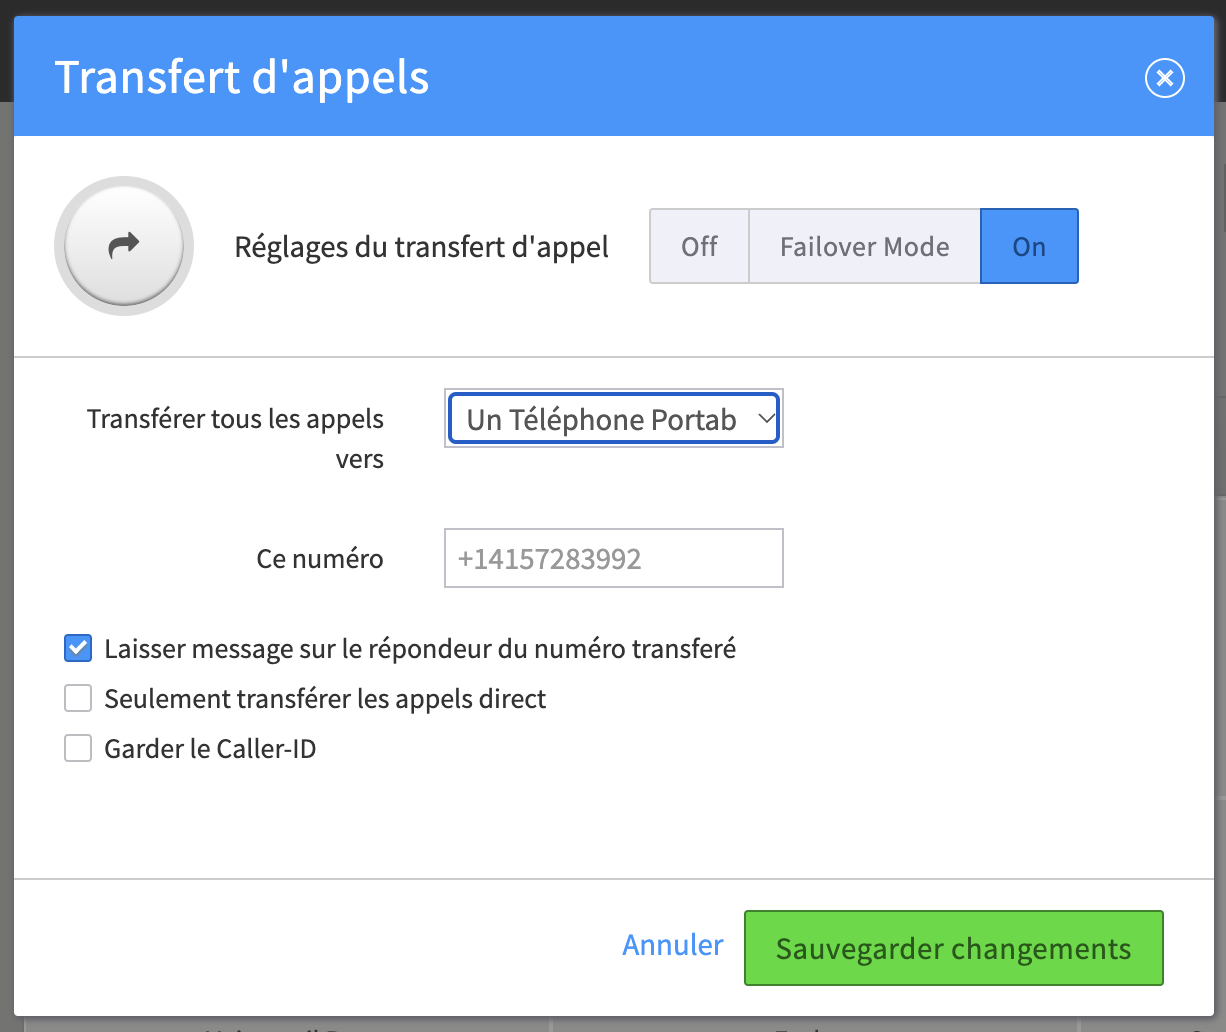Switch call transfer to On
This screenshot has width=1226, height=1032.
click(x=1029, y=246)
